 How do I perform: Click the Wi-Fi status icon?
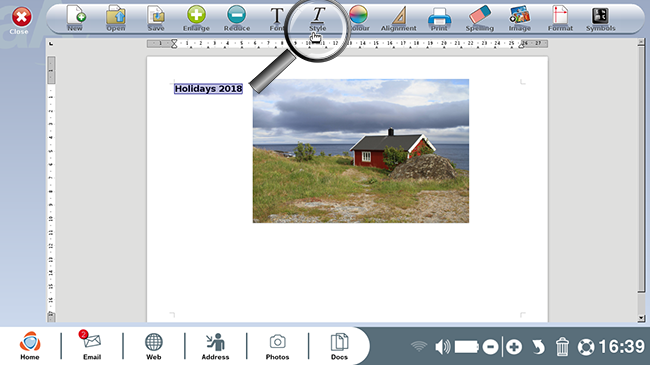(x=419, y=346)
